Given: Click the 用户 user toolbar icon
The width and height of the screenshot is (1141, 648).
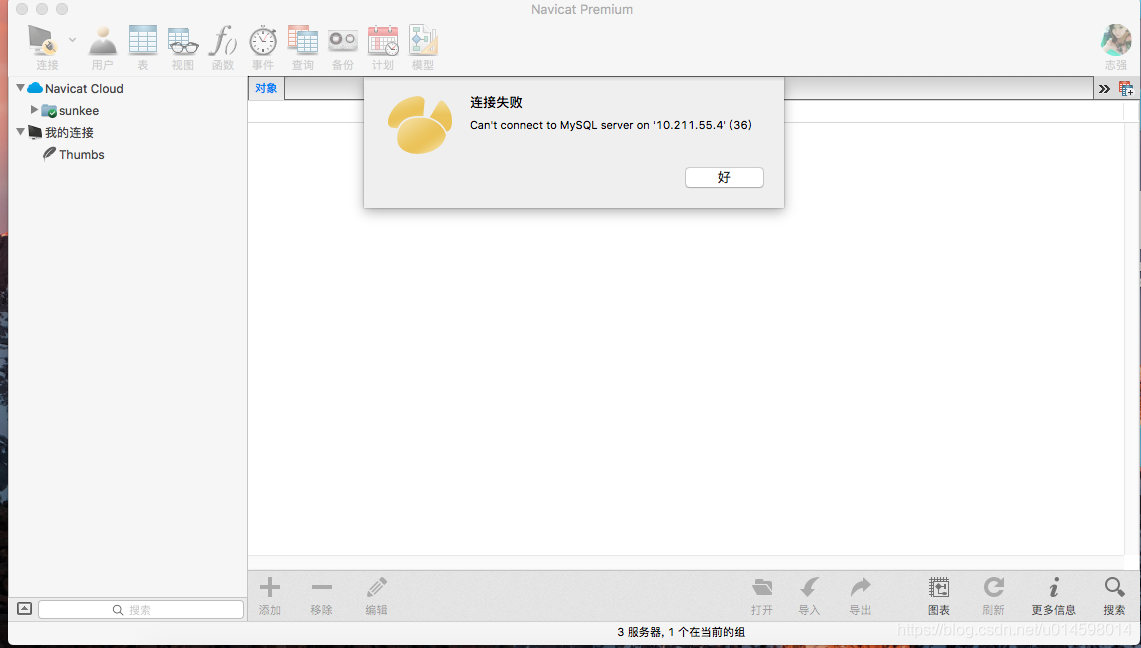Looking at the screenshot, I should click(103, 41).
